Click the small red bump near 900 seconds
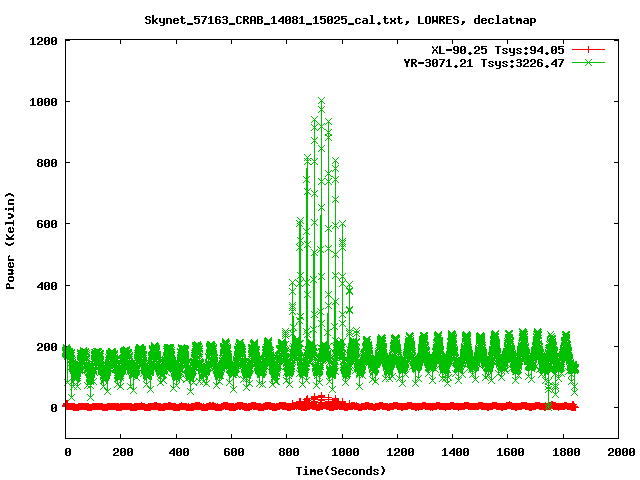The image size is (640, 480). [x=321, y=400]
